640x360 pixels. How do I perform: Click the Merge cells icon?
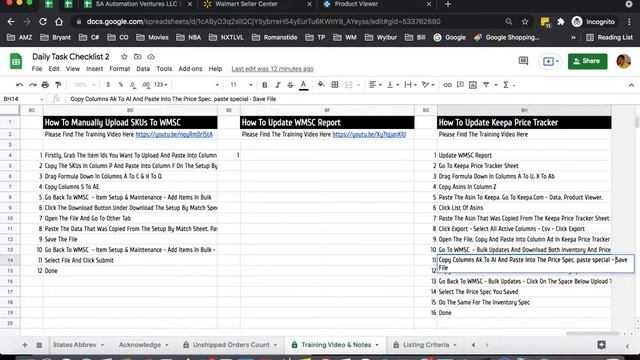point(348,85)
